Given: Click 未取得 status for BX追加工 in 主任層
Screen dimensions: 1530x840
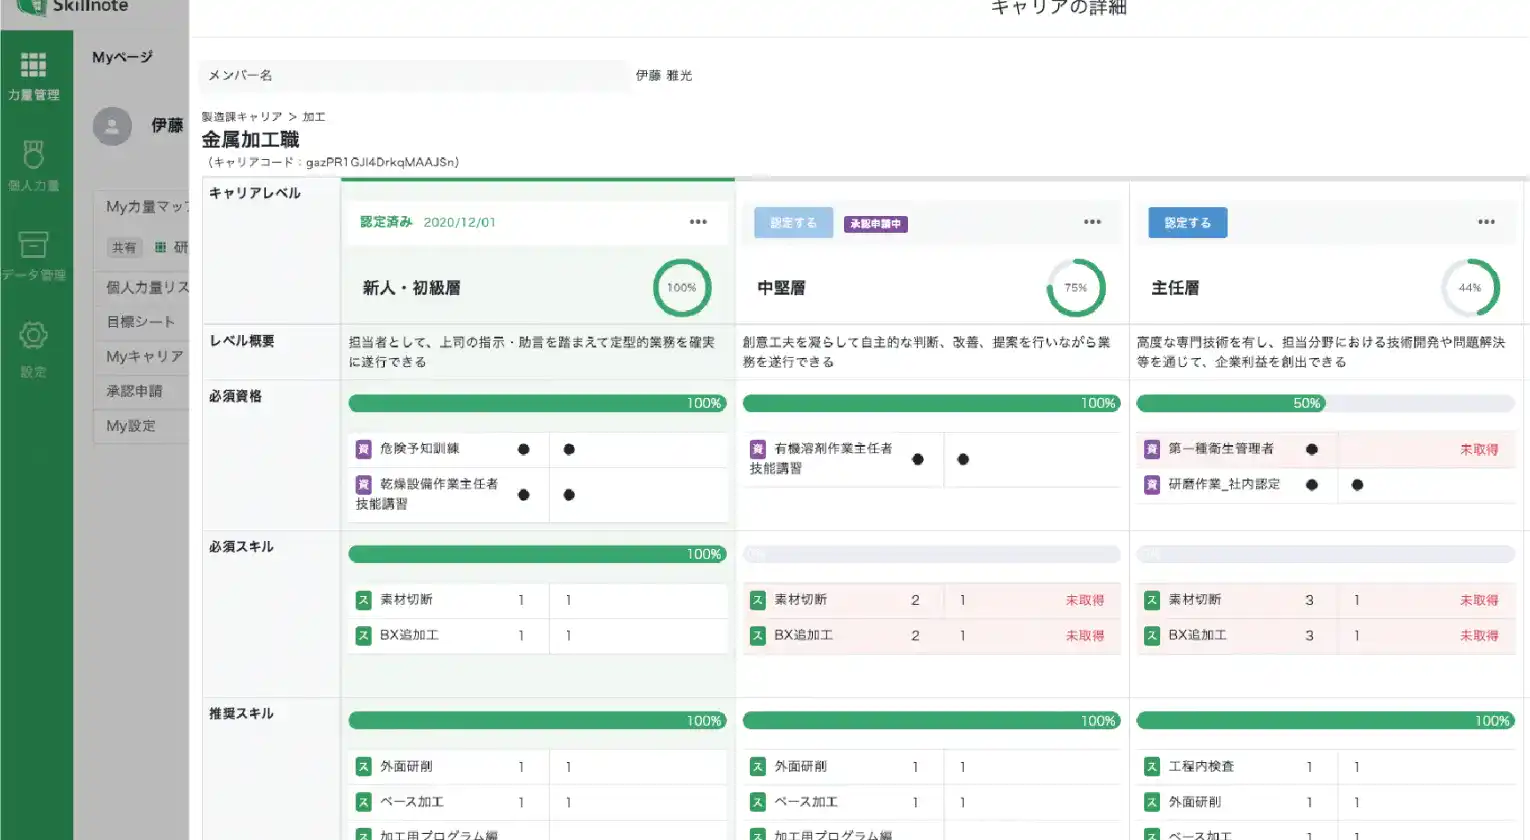Looking at the screenshot, I should tap(1479, 636).
